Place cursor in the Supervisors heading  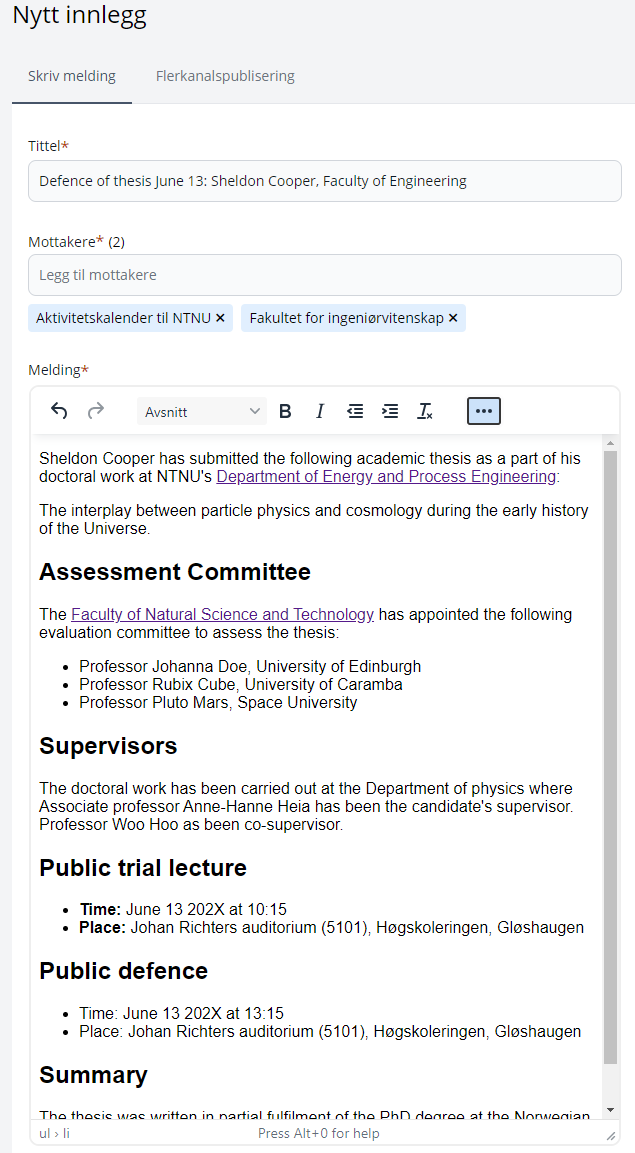point(108,746)
